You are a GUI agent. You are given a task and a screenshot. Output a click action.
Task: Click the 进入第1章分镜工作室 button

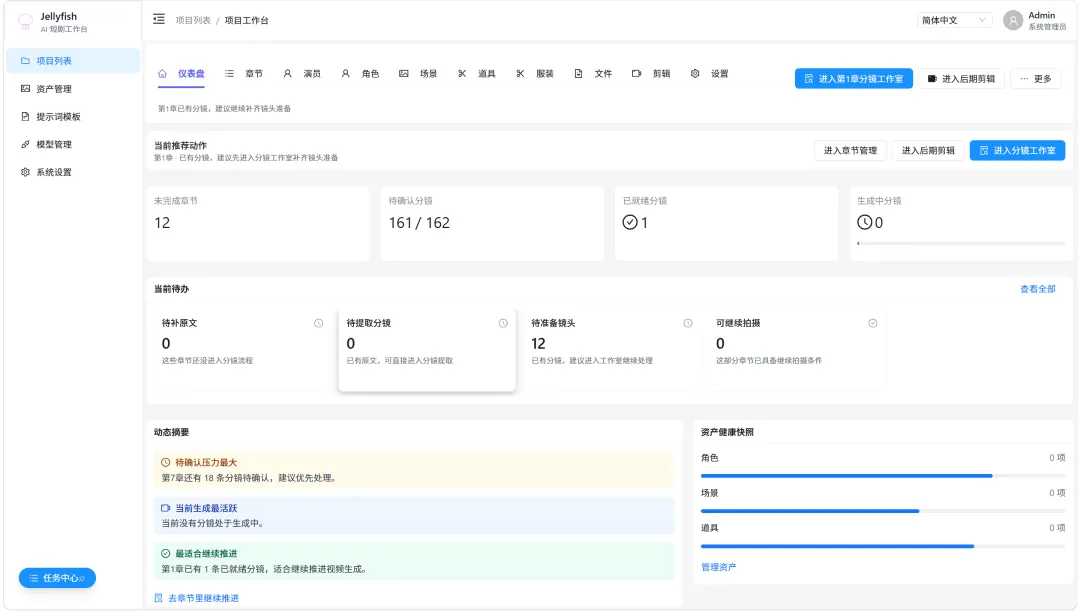[x=853, y=78]
